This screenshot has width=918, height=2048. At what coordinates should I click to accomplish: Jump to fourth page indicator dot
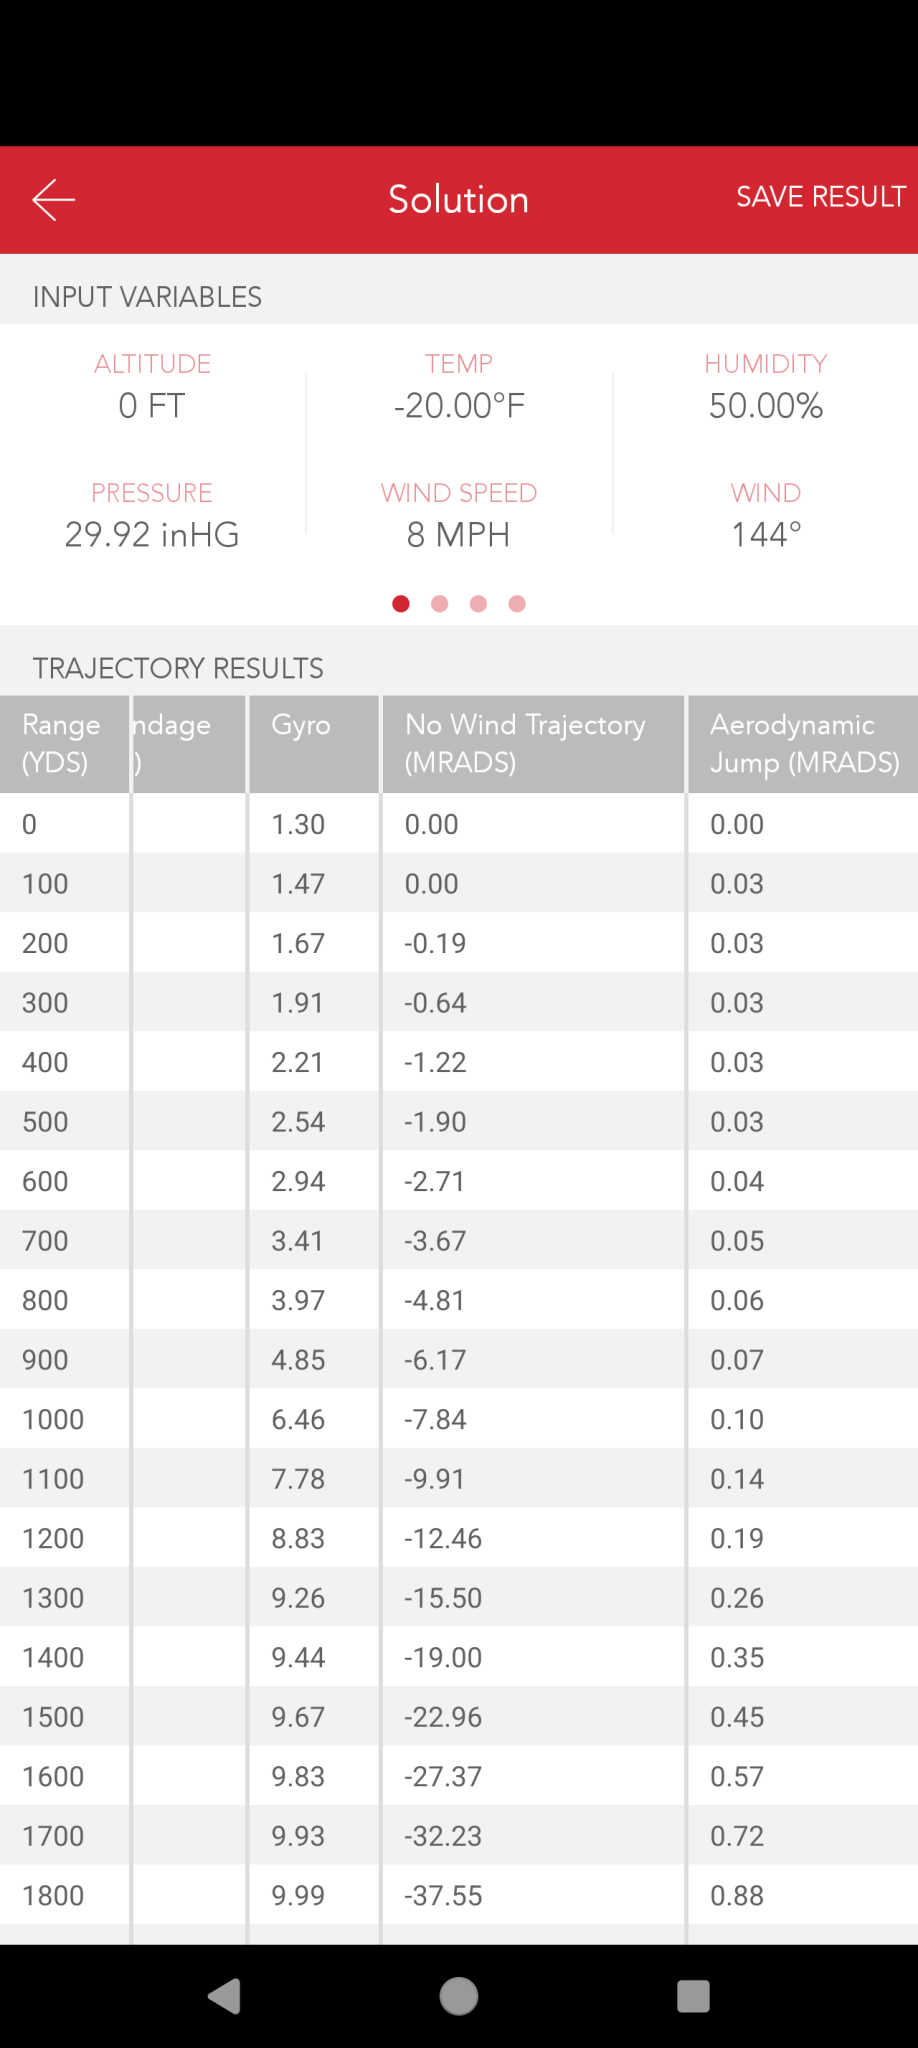pos(517,603)
